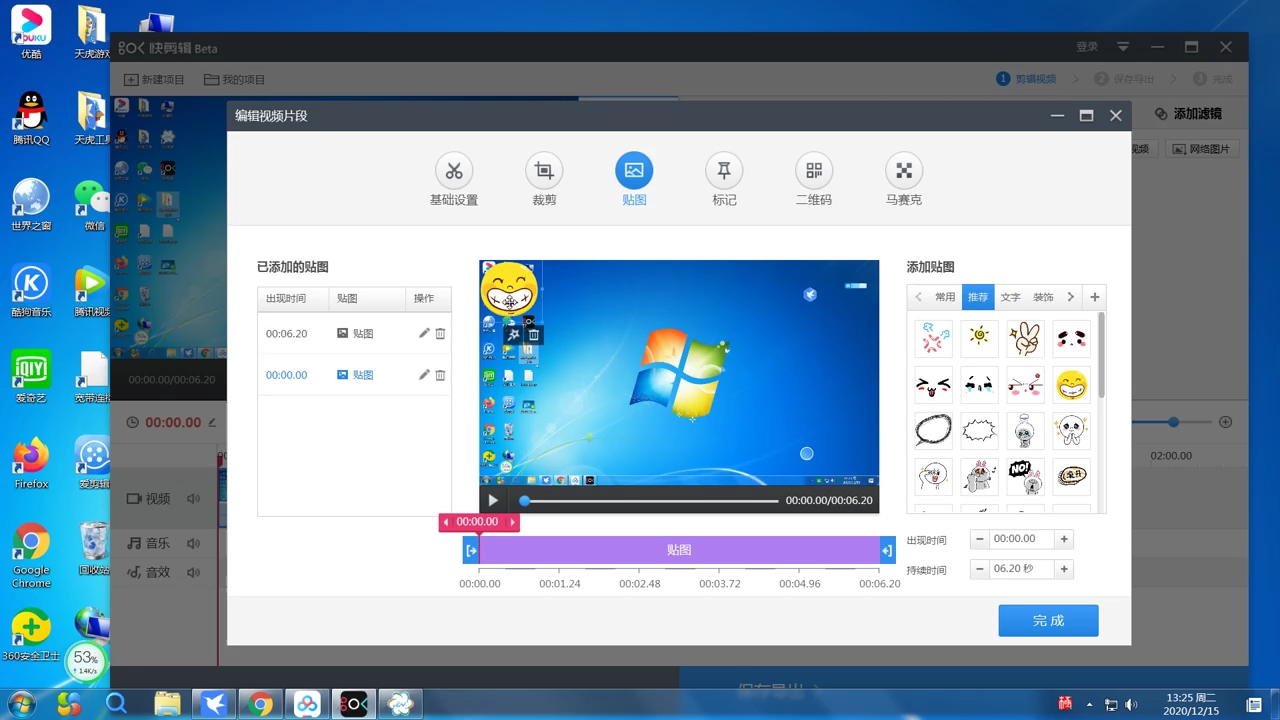Click the left trim handle of sticker bar
The height and width of the screenshot is (720, 1280).
pyautogui.click(x=472, y=550)
